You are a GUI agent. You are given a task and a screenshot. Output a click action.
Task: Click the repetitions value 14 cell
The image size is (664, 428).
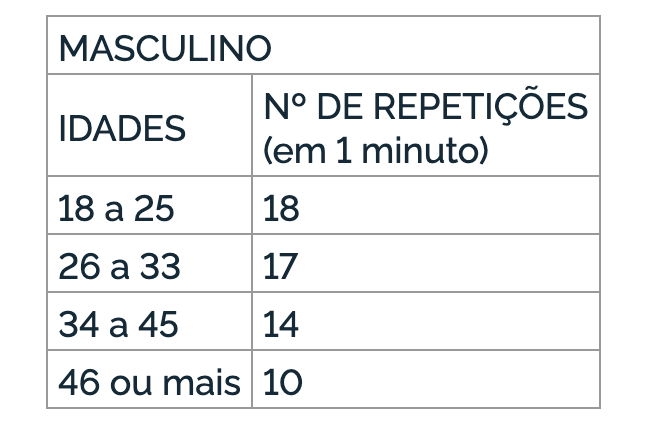point(281,325)
